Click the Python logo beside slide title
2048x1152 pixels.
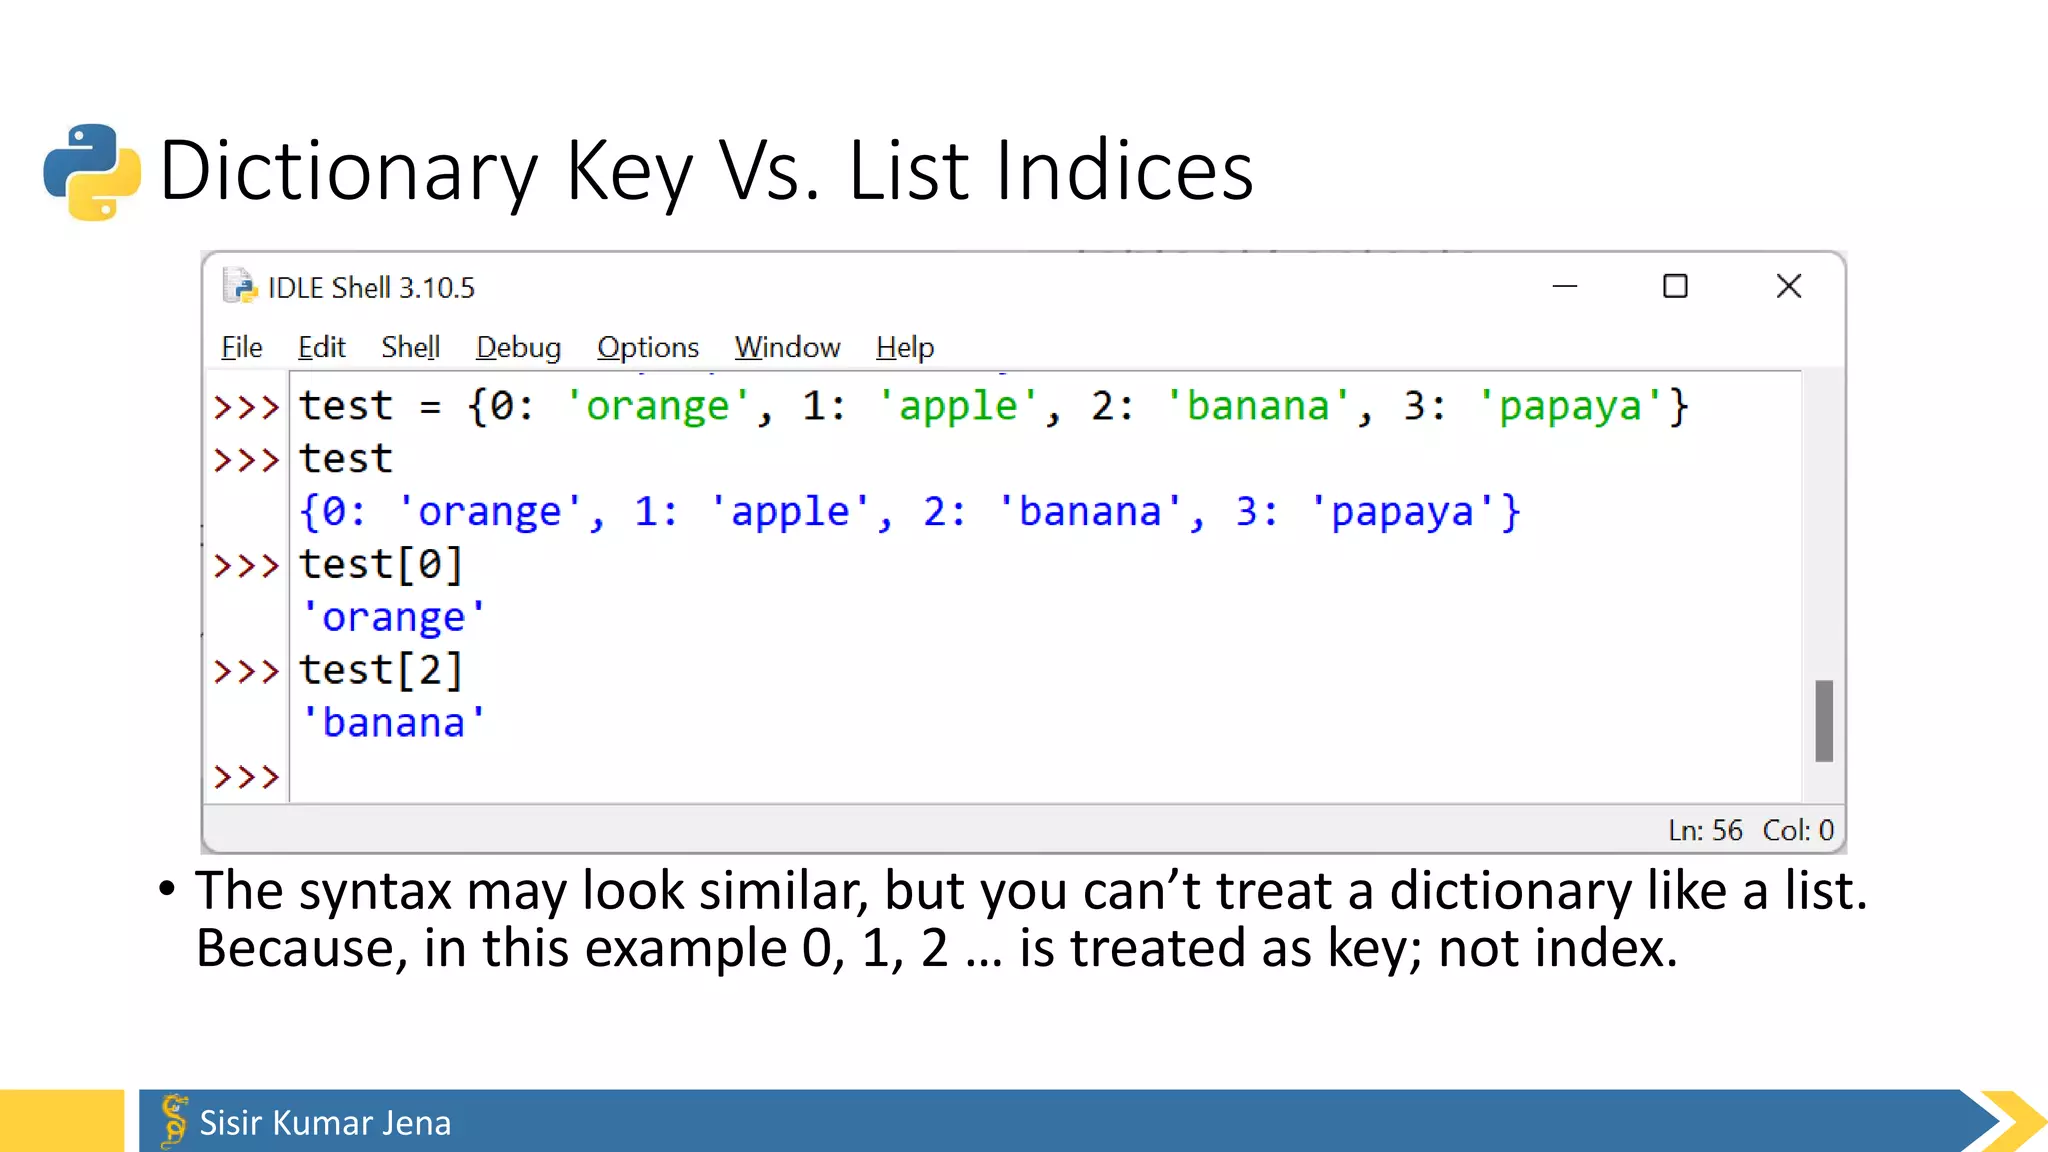(92, 172)
